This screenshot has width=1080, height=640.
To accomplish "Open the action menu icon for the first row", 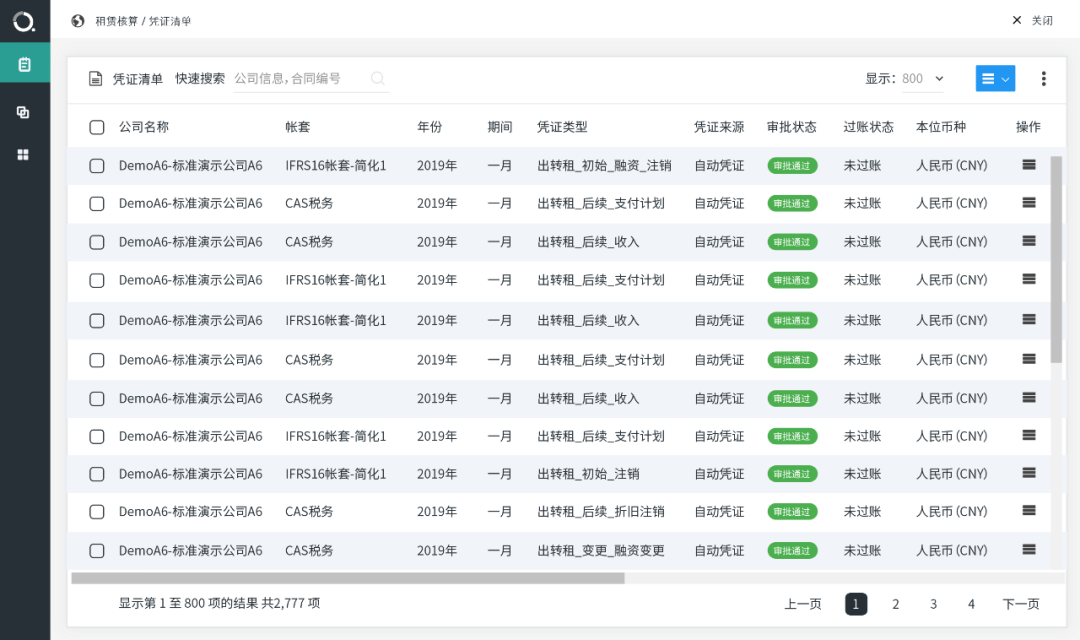I will [1028, 165].
